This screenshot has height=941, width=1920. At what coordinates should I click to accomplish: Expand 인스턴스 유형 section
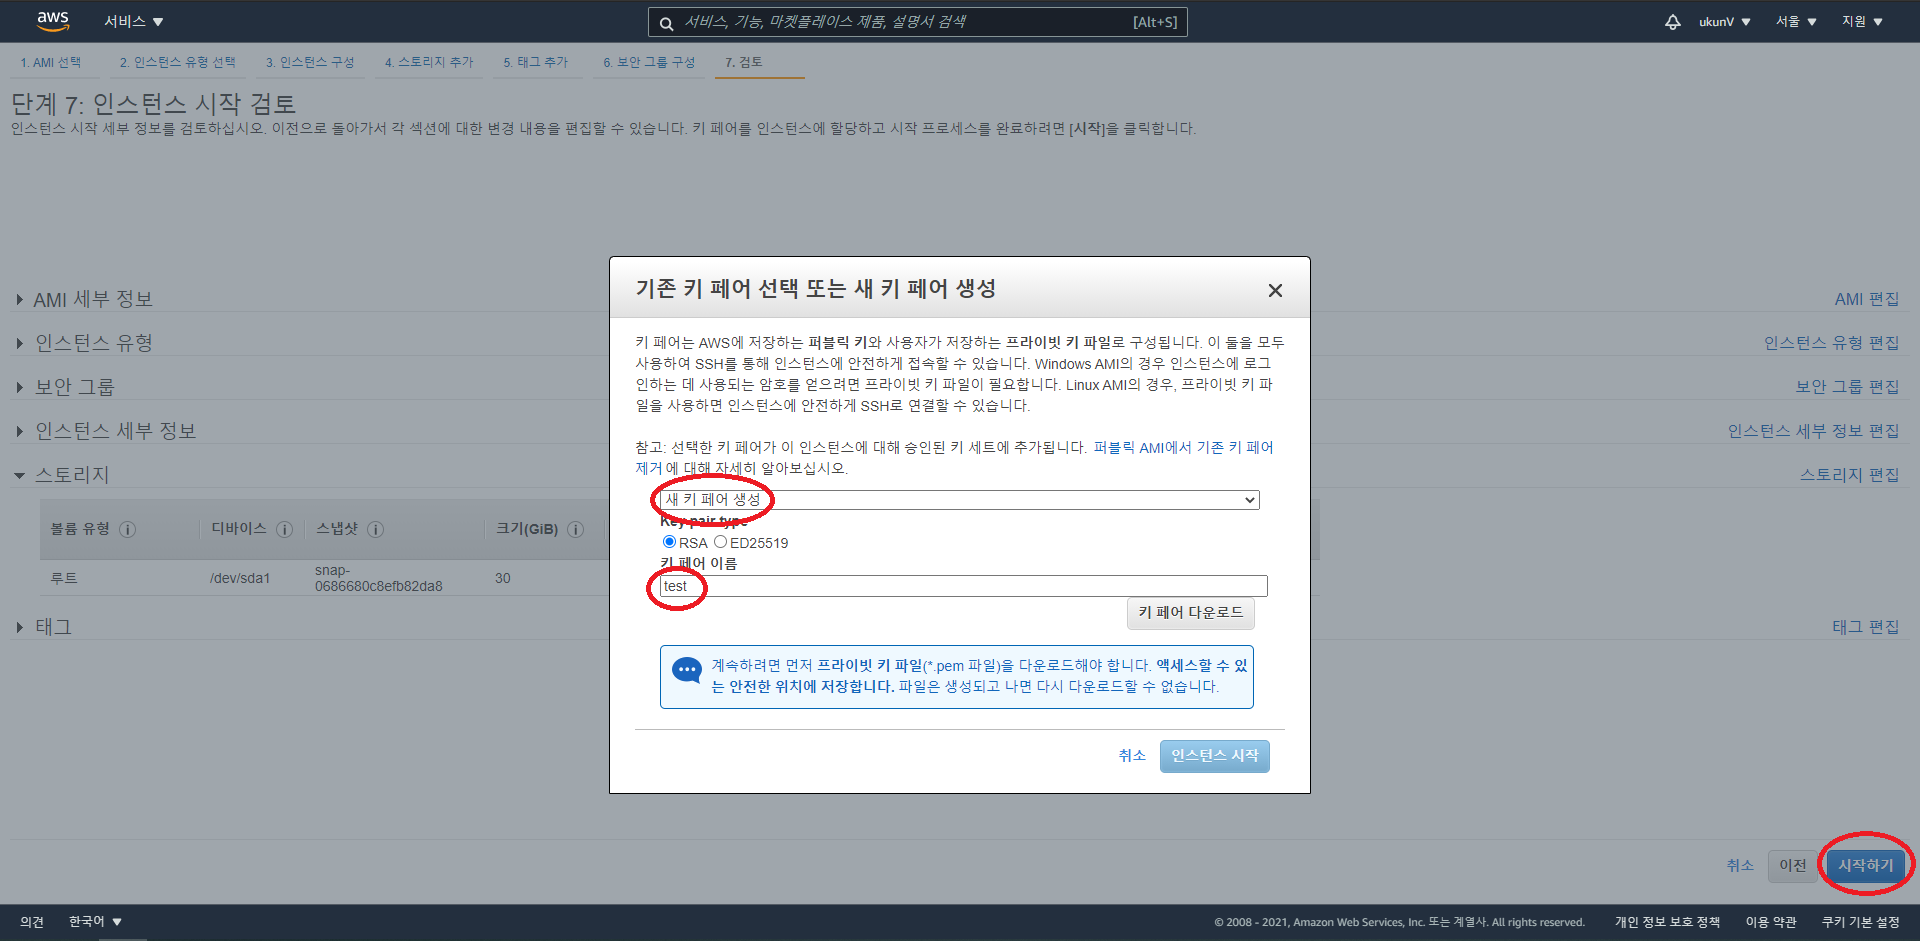(x=85, y=343)
